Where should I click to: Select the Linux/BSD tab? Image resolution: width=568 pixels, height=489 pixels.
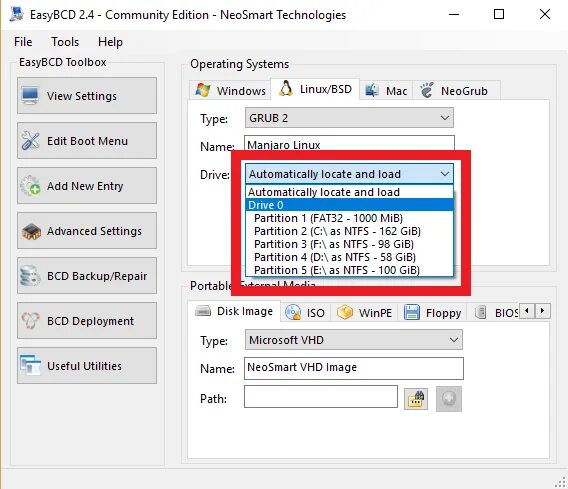pos(315,89)
